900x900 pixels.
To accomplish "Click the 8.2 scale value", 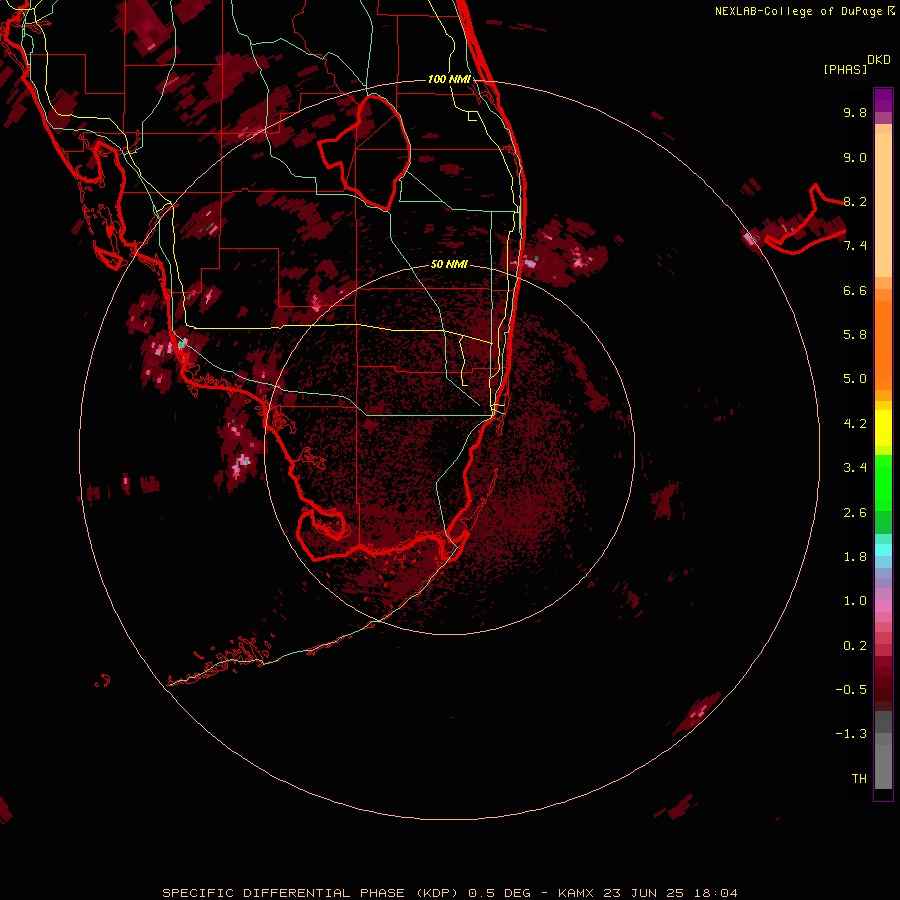I will click(855, 201).
